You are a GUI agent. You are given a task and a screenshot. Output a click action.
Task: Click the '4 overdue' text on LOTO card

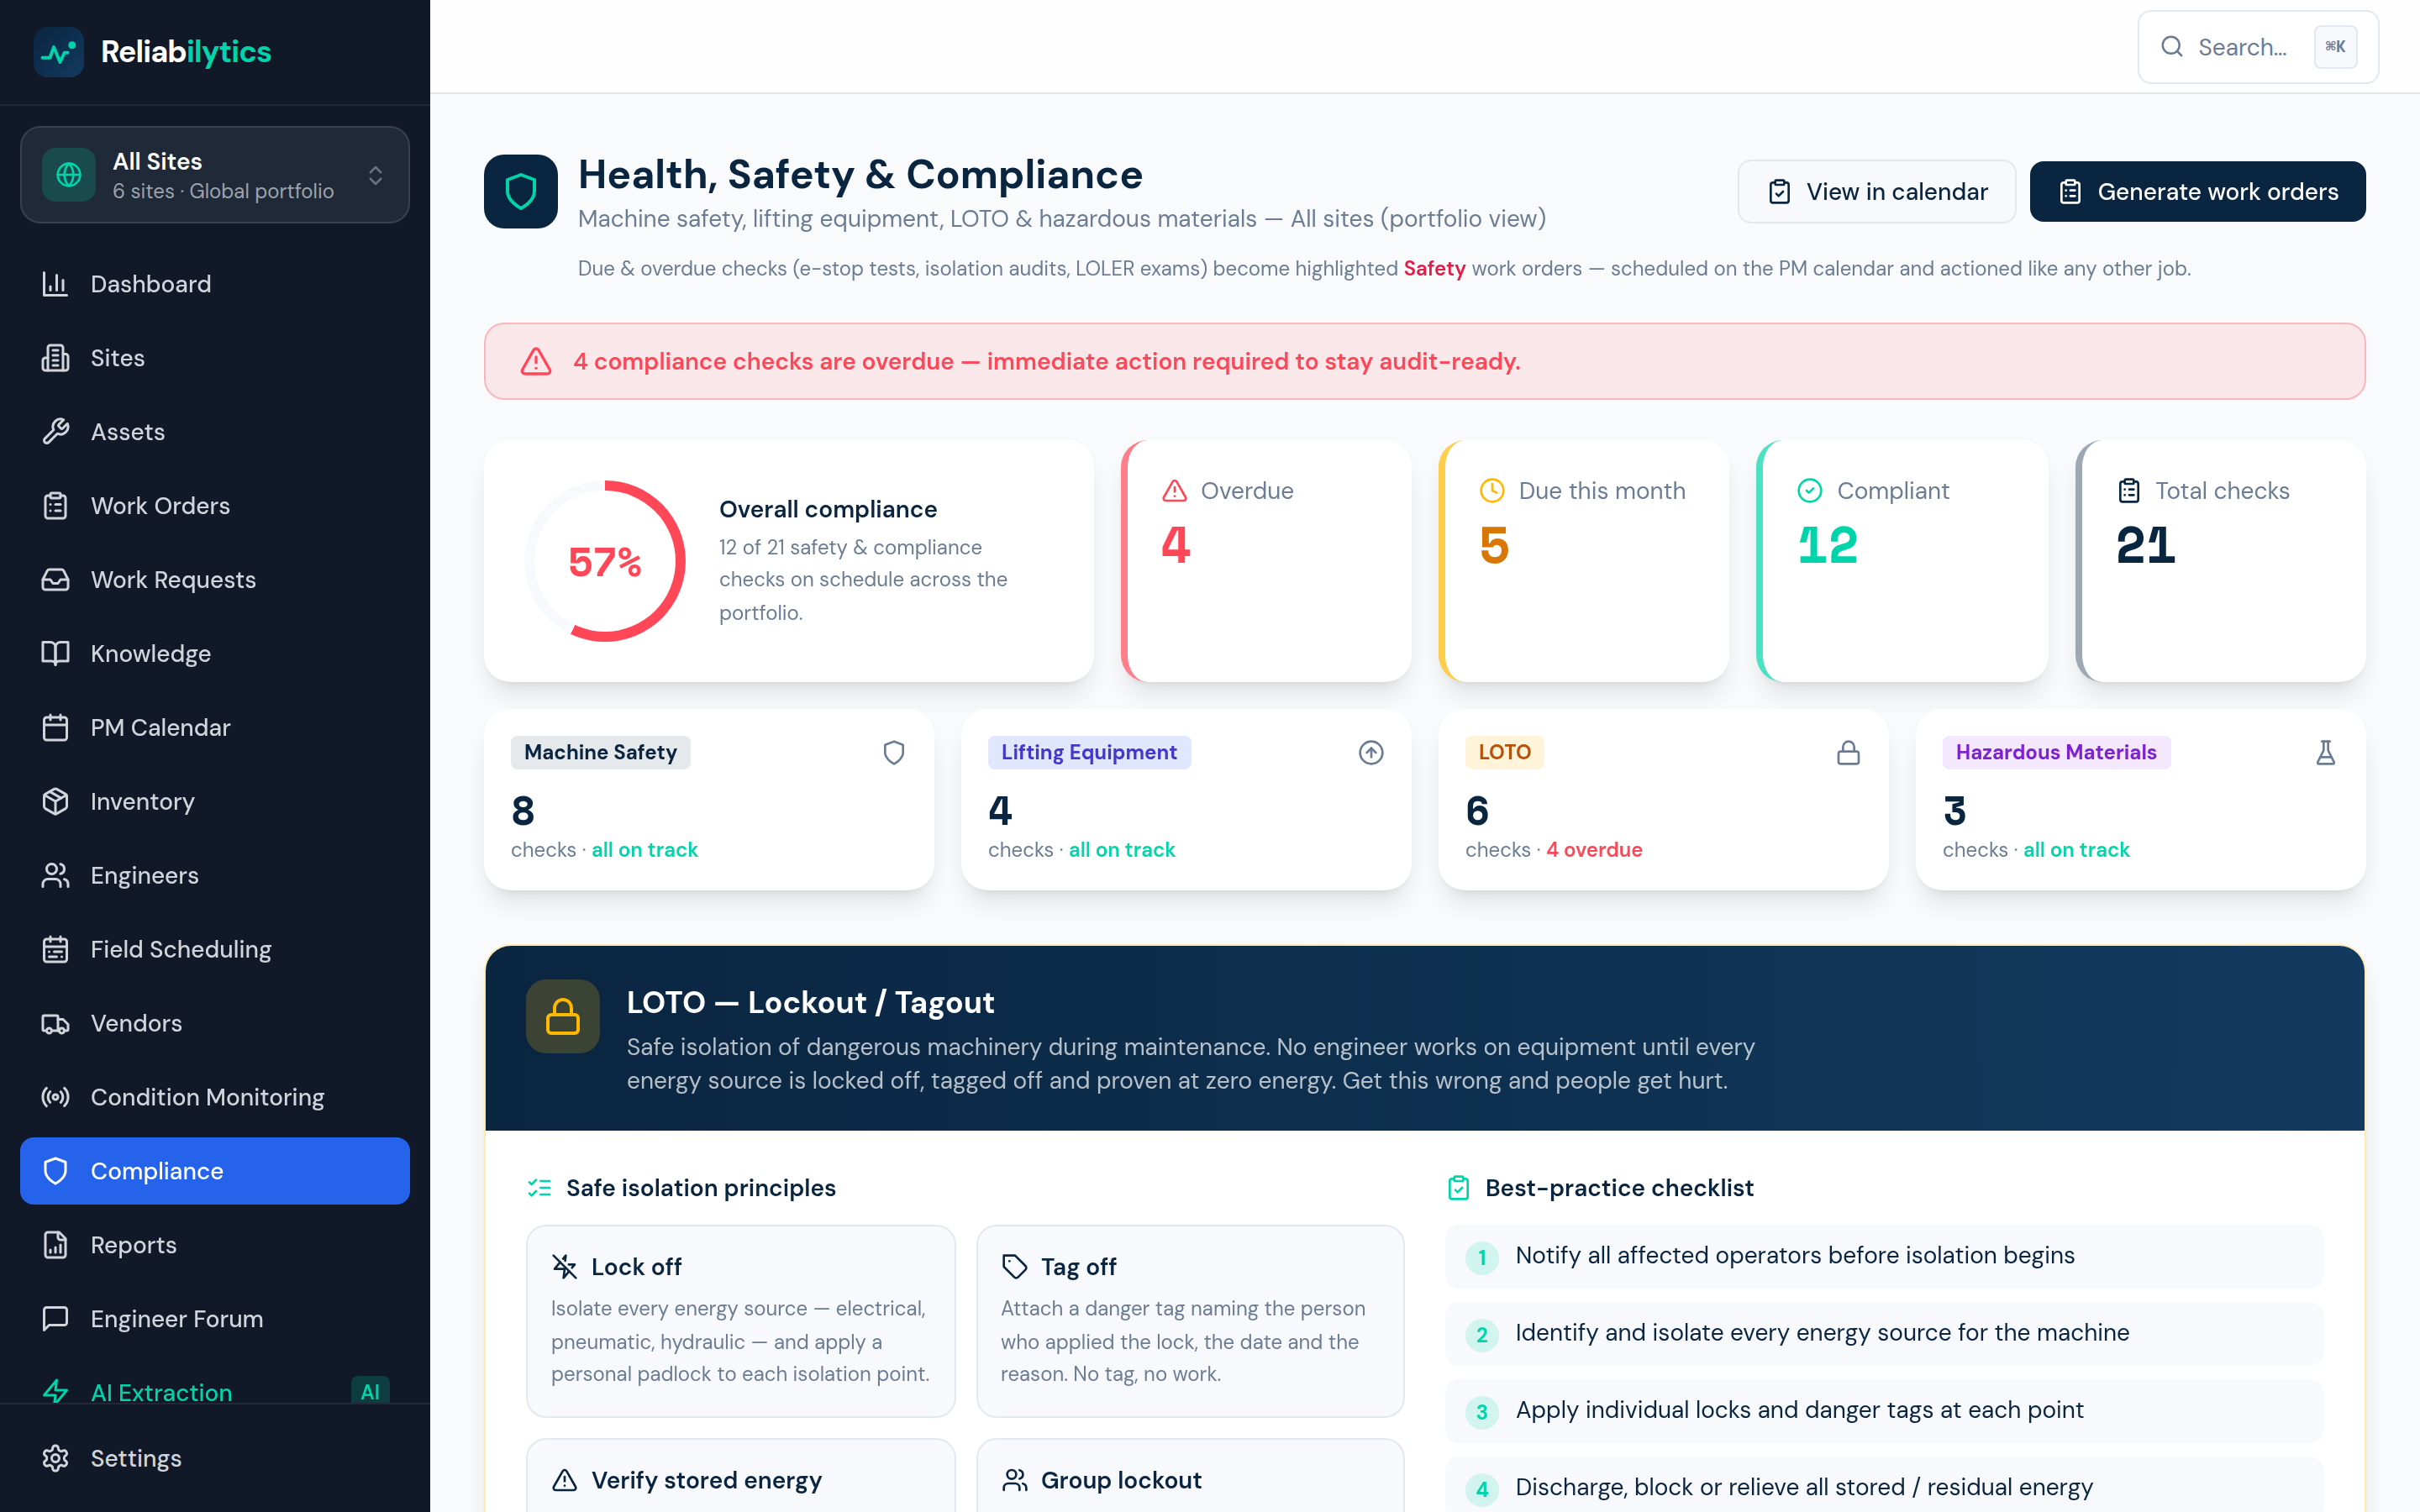tap(1594, 850)
